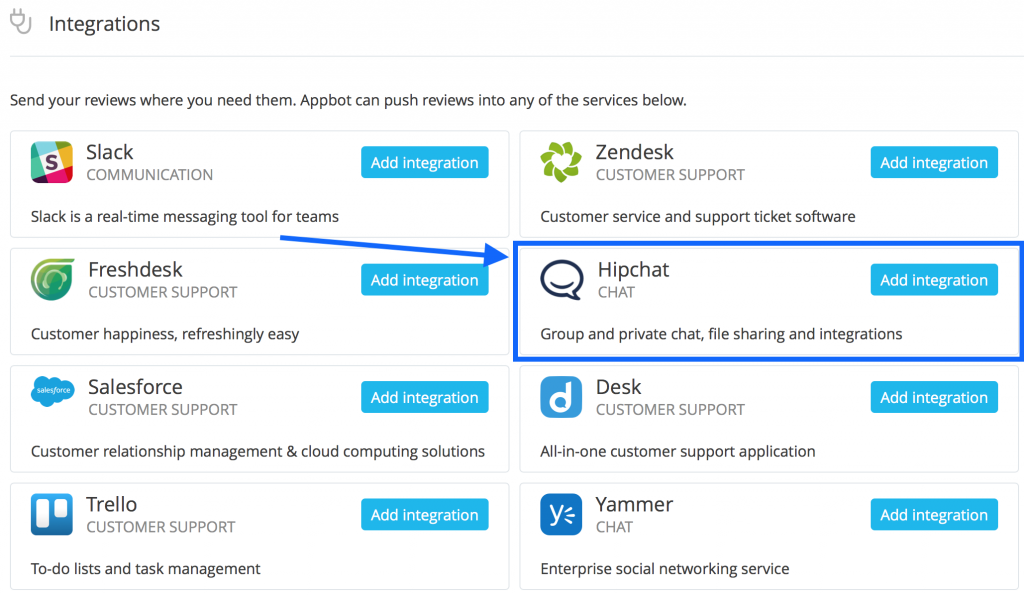Click the Trello logo icon

coord(52,514)
